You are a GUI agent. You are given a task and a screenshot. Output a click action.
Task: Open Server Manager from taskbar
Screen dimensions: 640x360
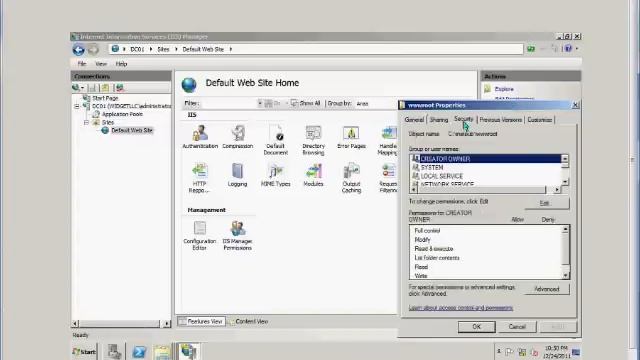point(114,351)
